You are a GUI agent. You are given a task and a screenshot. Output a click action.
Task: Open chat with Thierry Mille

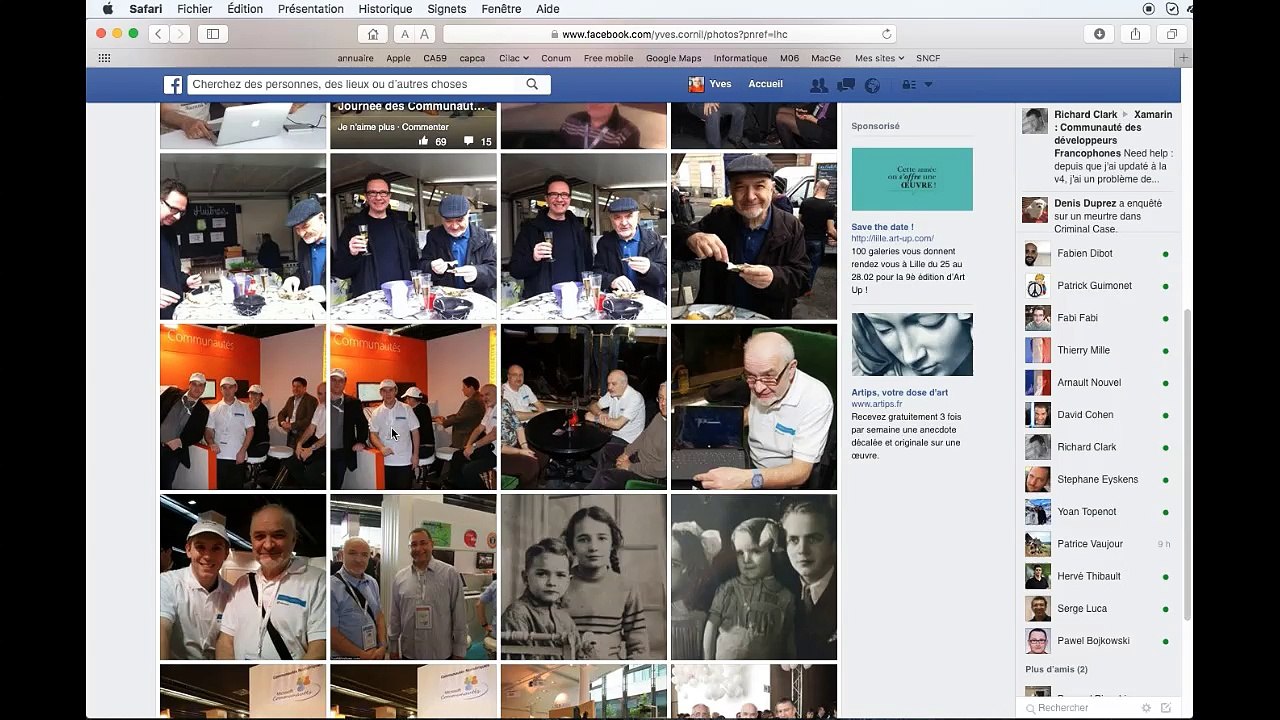tap(1097, 351)
